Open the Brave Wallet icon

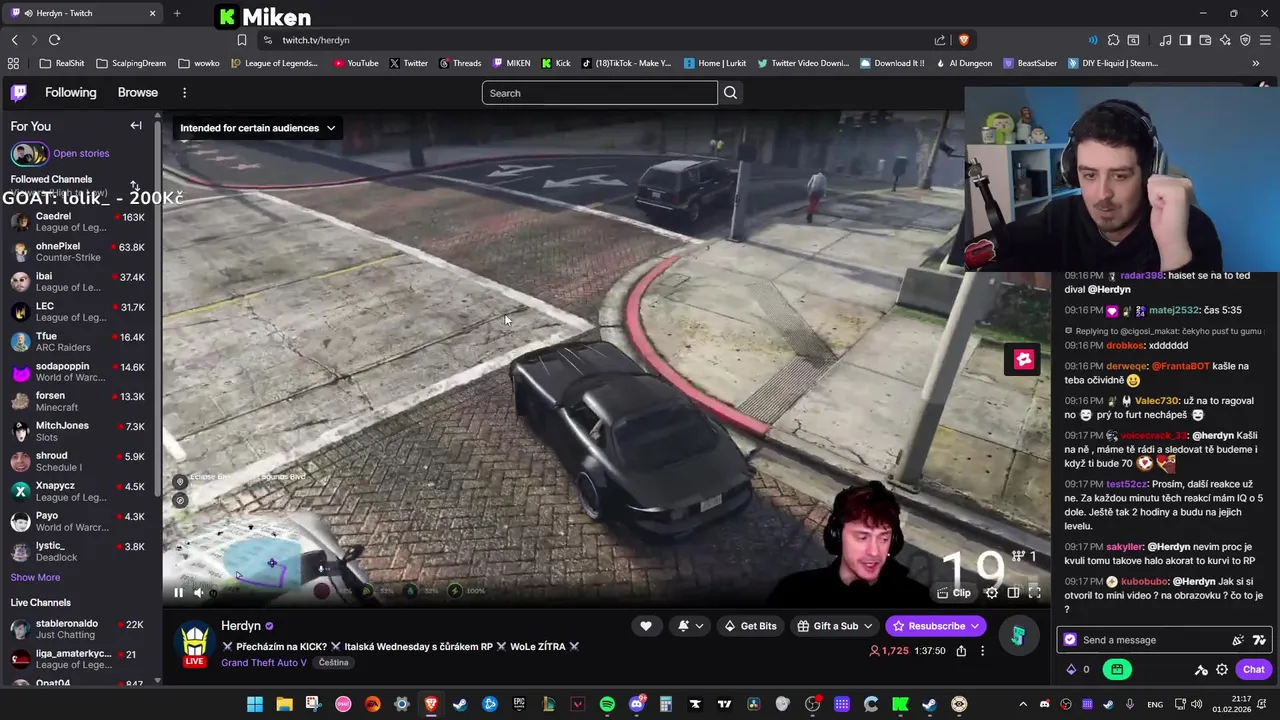pos(1205,40)
